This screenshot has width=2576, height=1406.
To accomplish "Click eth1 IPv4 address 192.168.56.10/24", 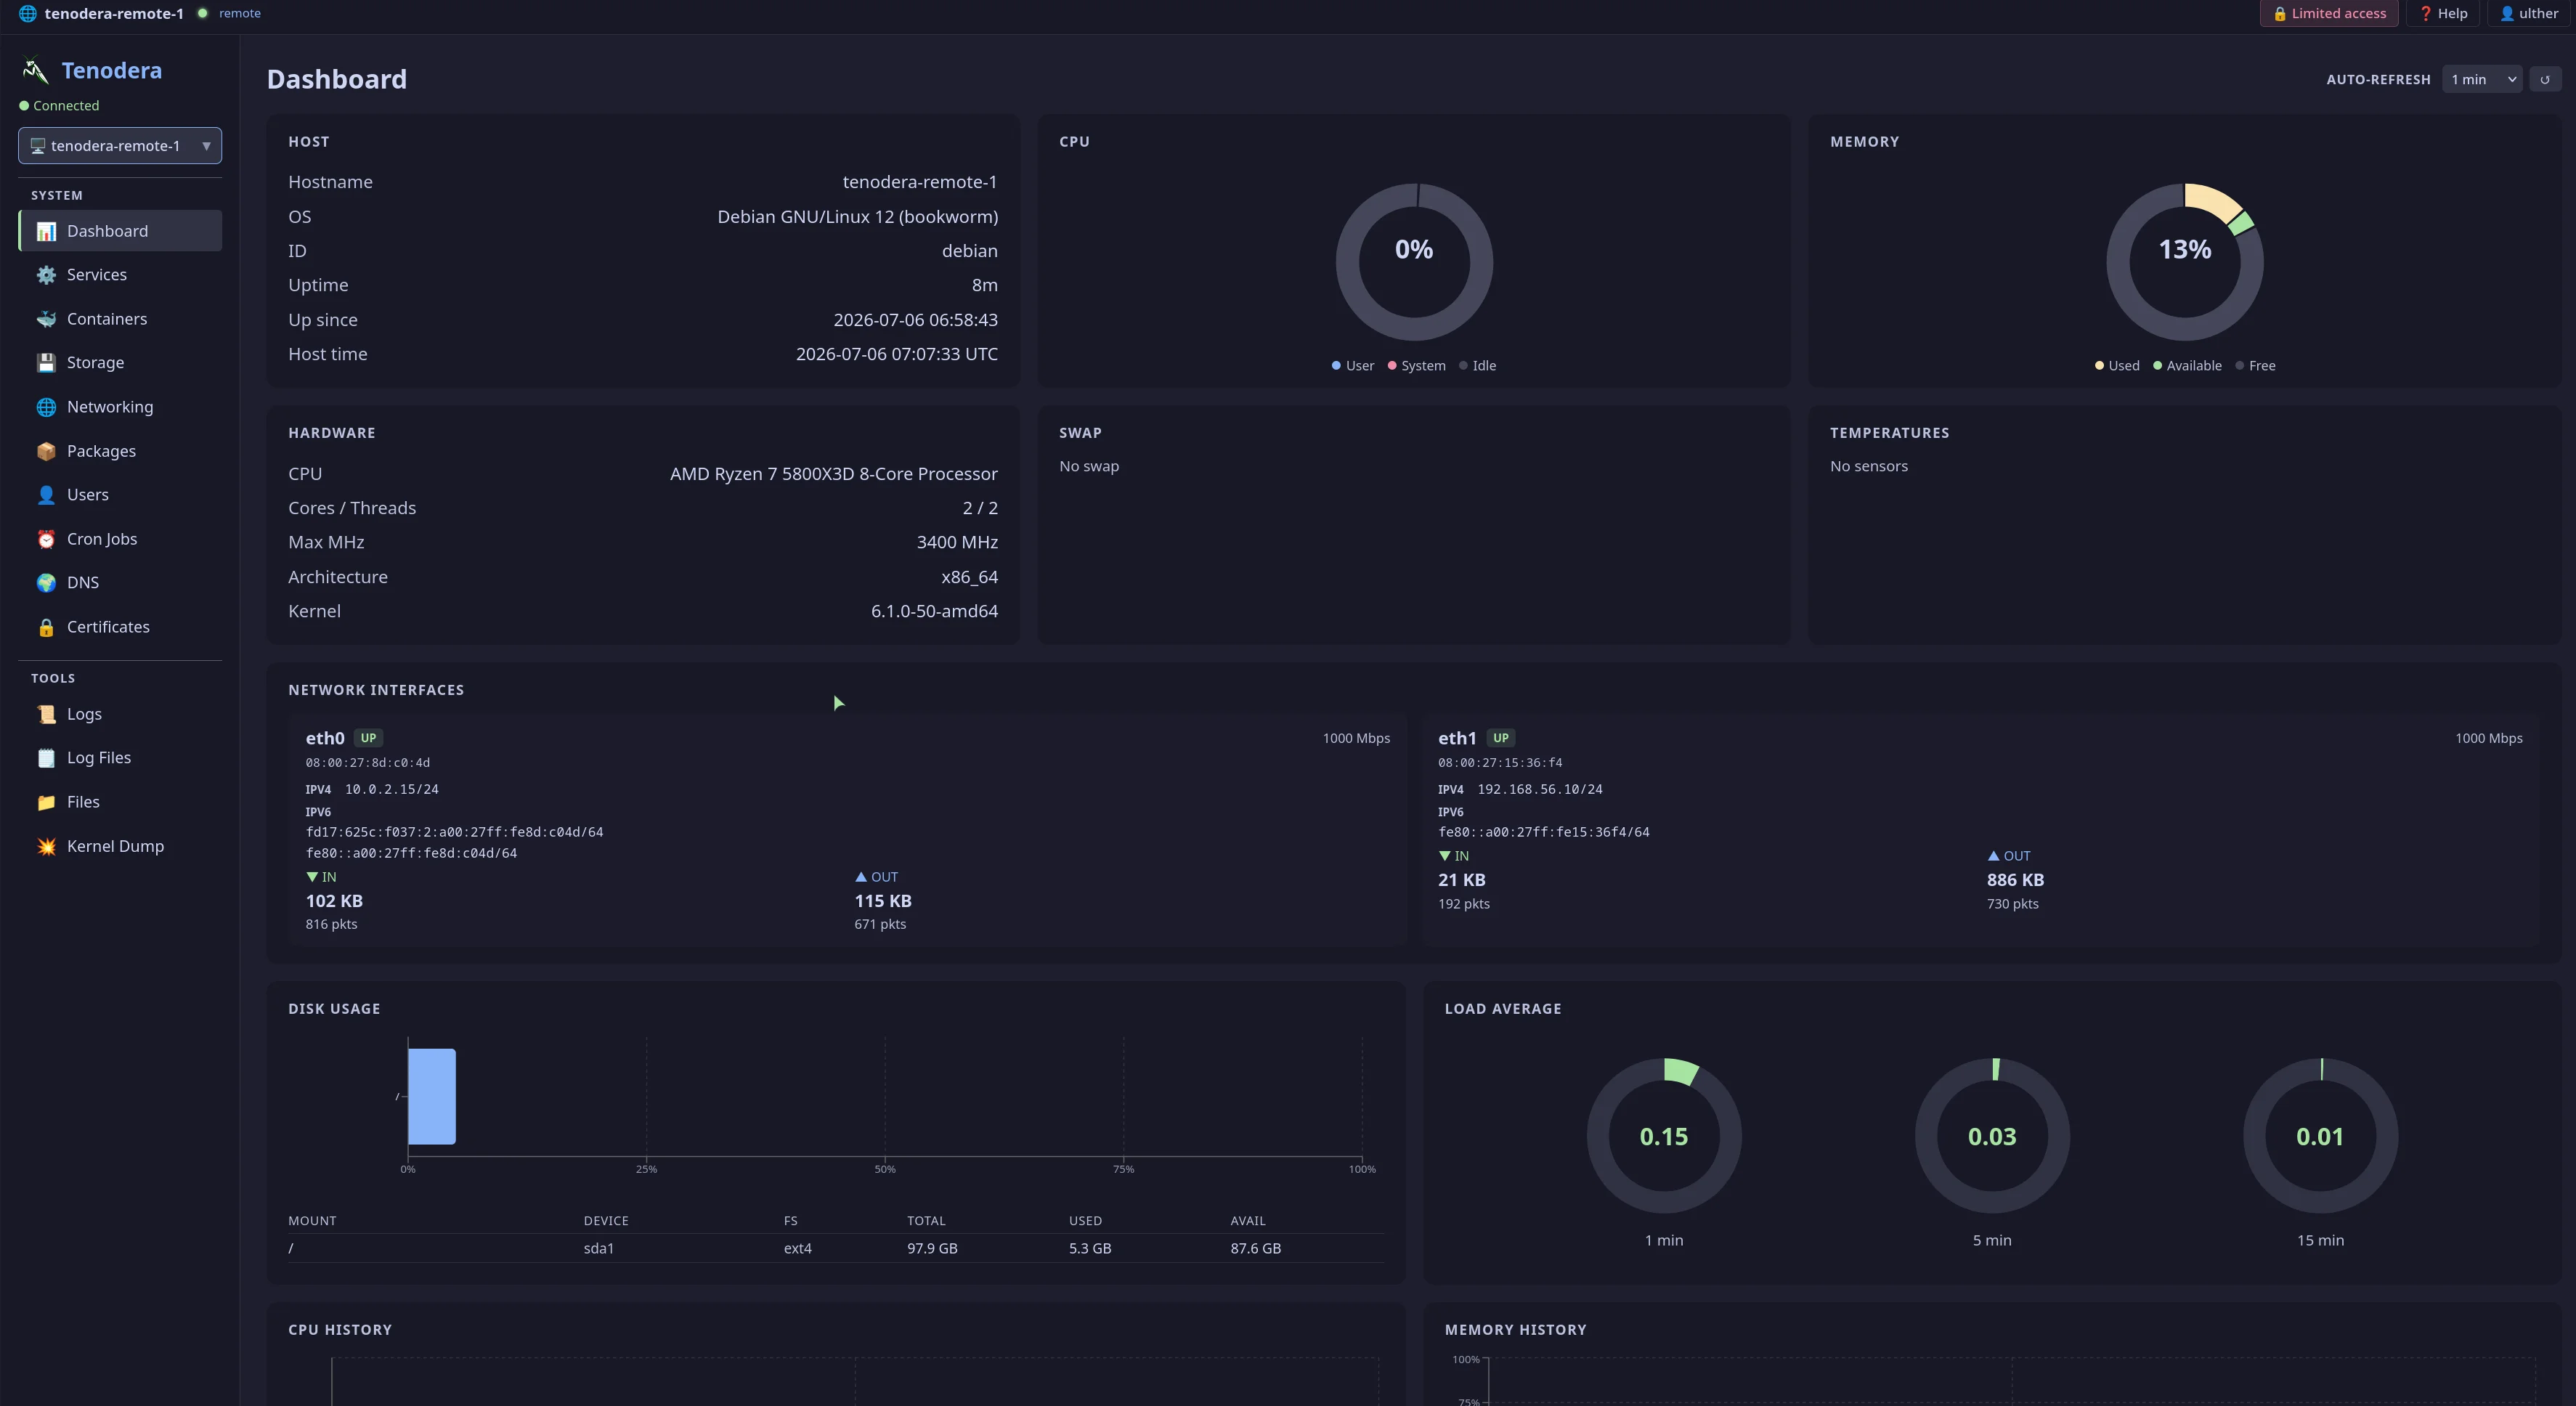I will pos(1540,789).
